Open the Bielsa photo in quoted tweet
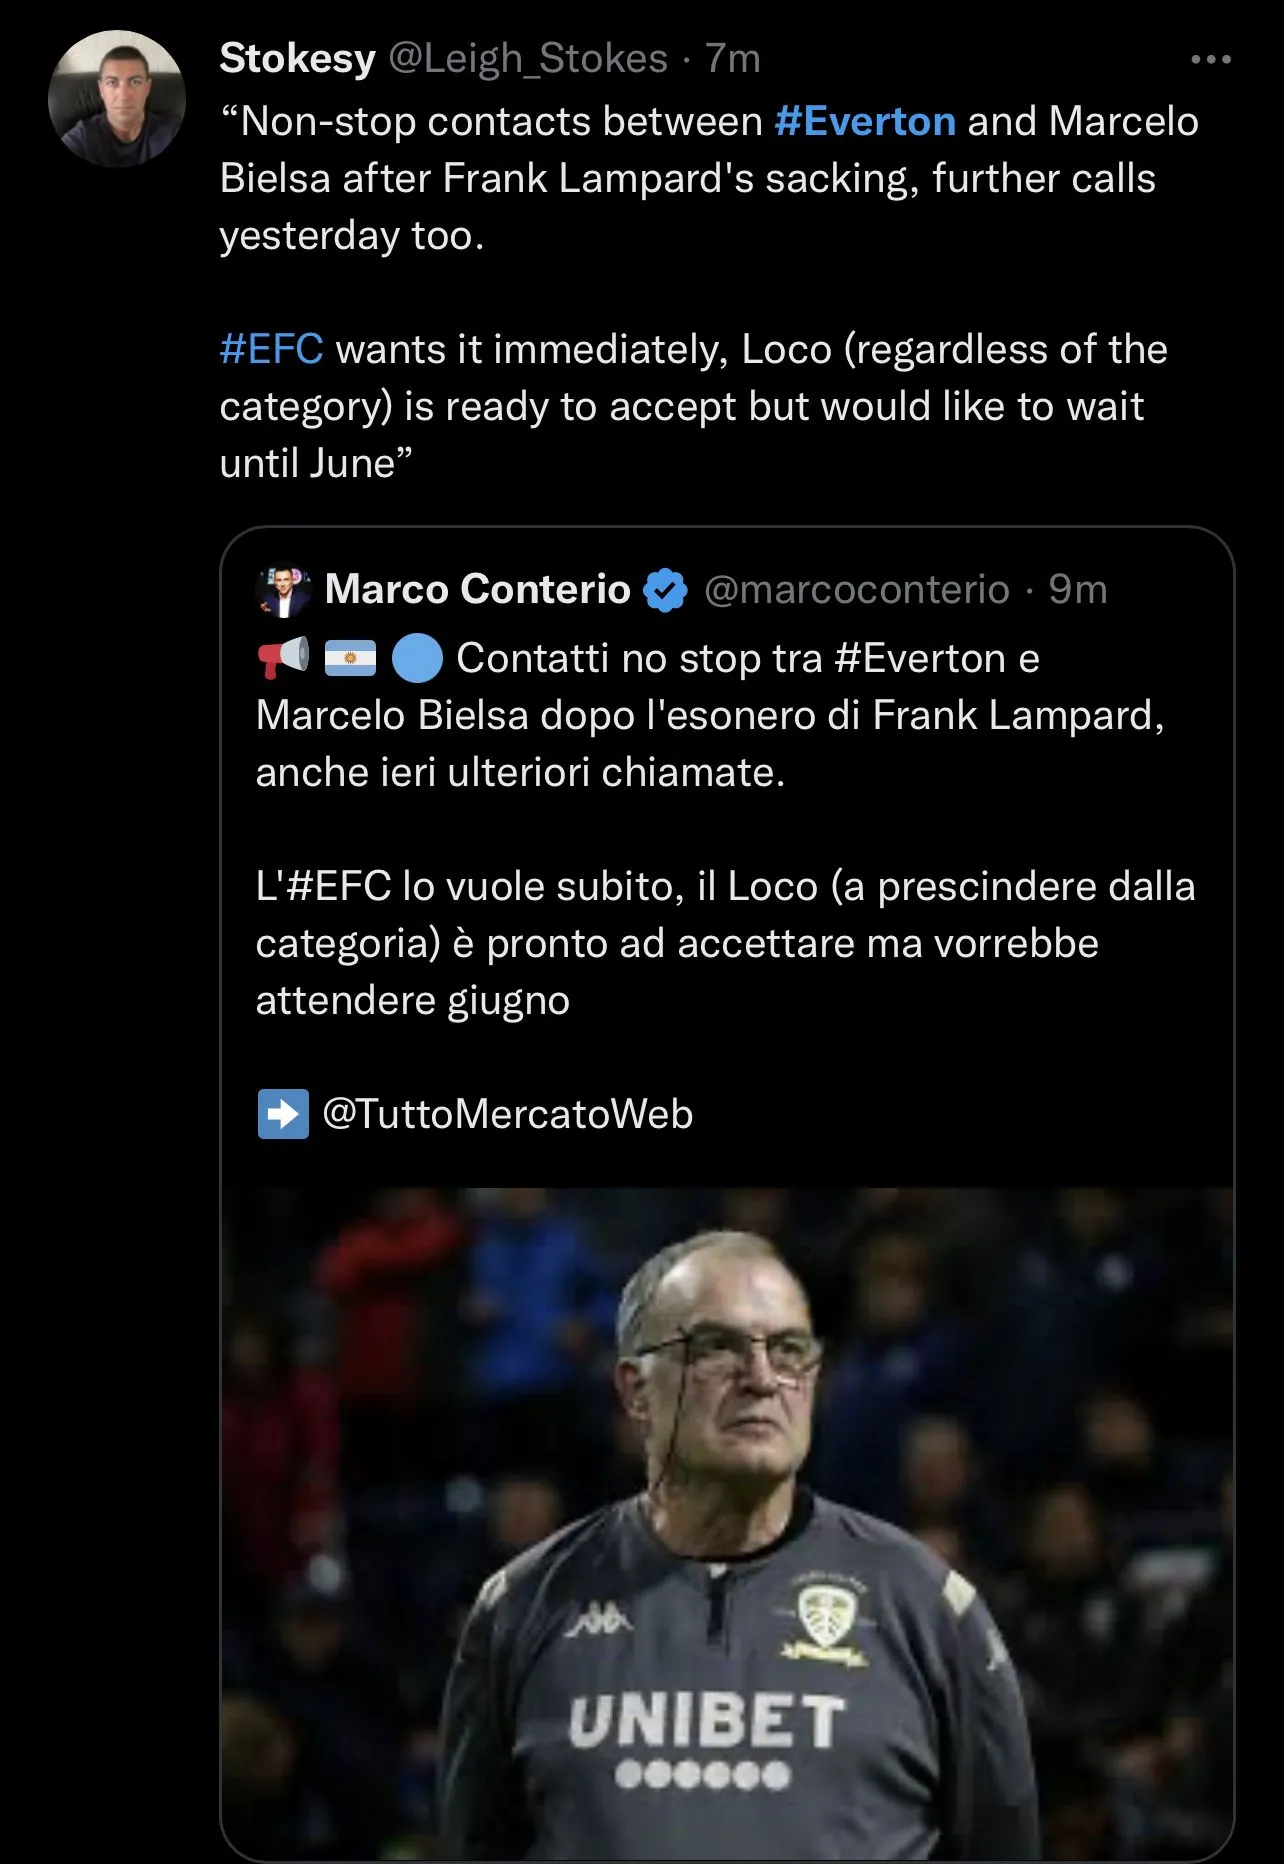Image resolution: width=1284 pixels, height=1864 pixels. click(x=726, y=1520)
